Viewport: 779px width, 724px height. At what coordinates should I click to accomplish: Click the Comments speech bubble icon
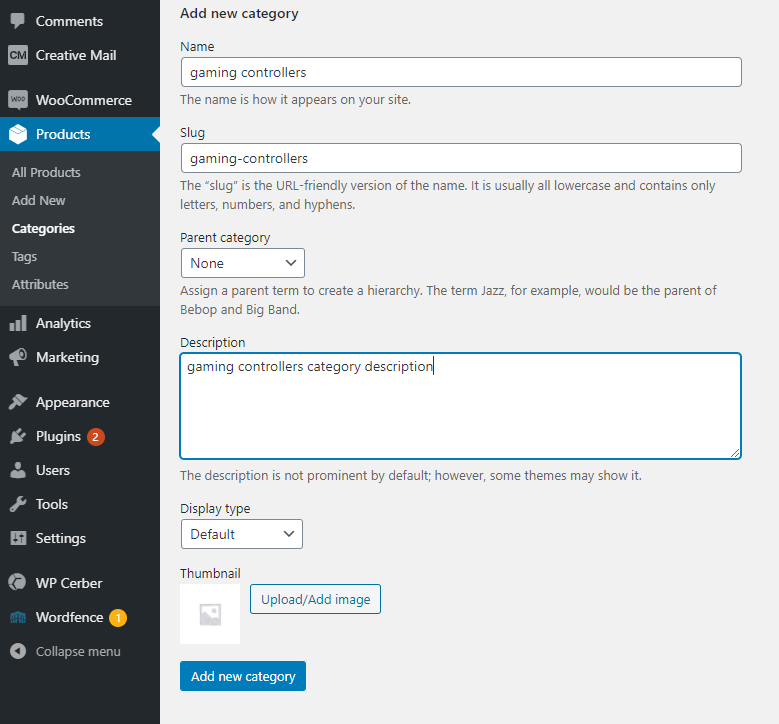pos(18,21)
